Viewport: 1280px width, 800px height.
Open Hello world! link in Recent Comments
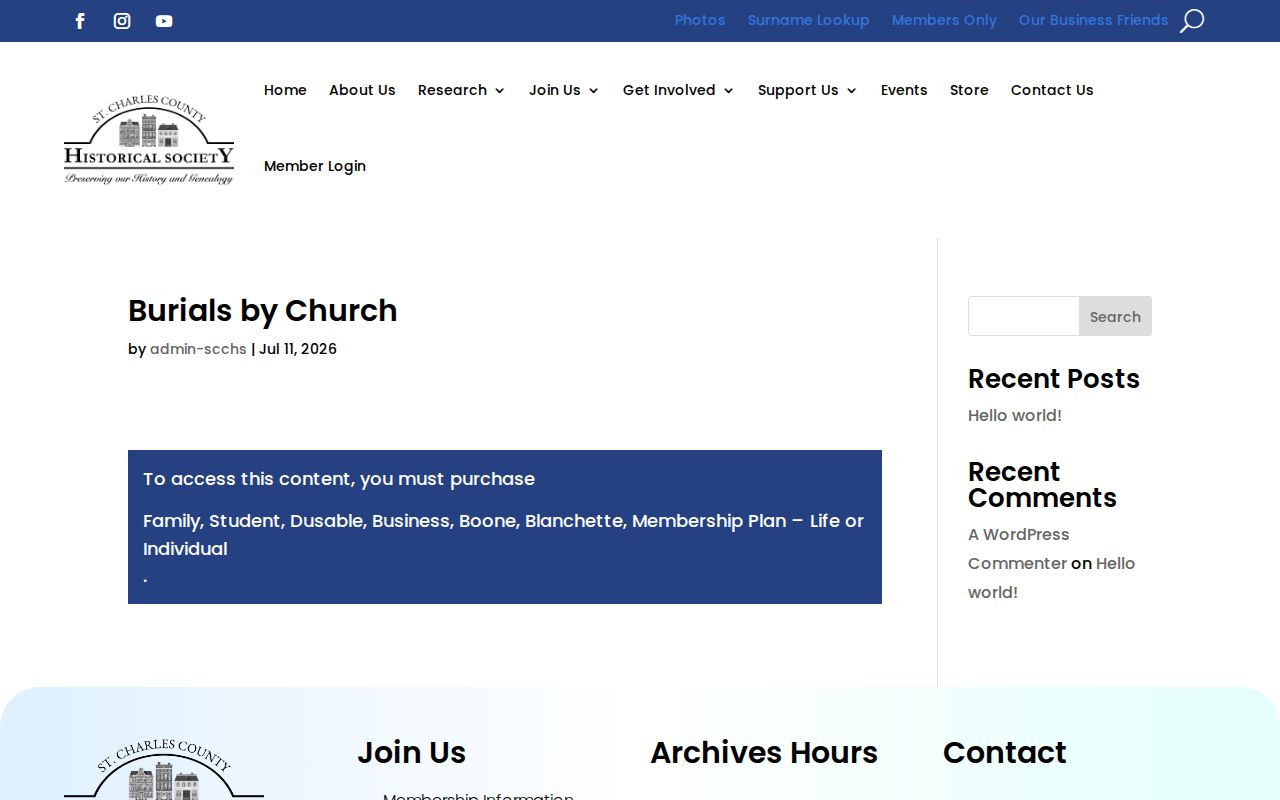click(x=1052, y=578)
